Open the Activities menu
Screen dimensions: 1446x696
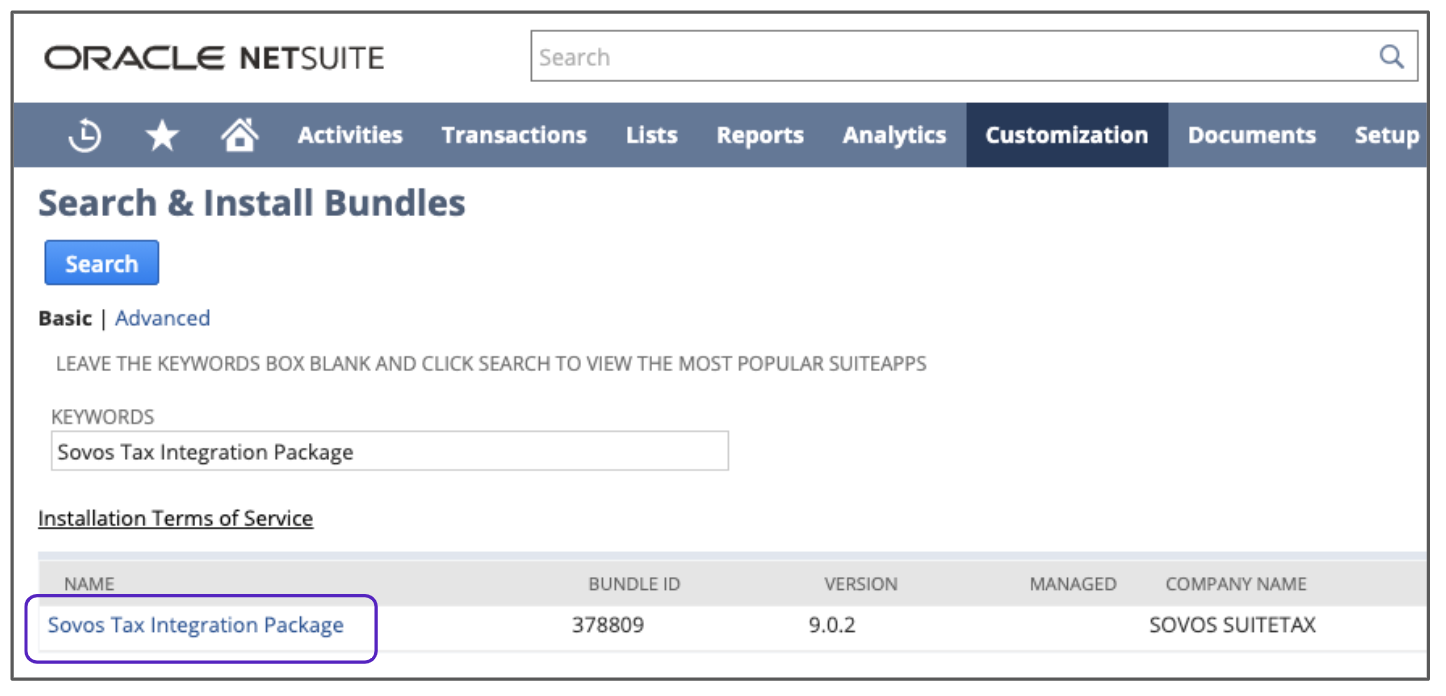coord(350,136)
